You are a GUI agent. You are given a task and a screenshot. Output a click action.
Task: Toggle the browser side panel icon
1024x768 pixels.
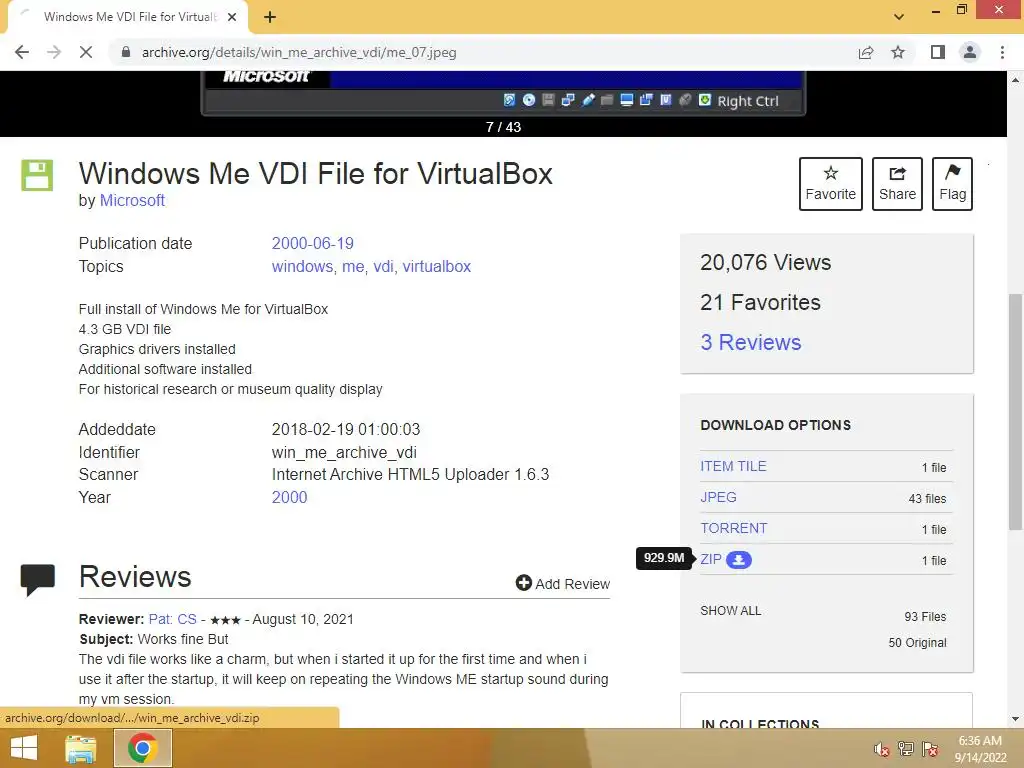tap(938, 52)
